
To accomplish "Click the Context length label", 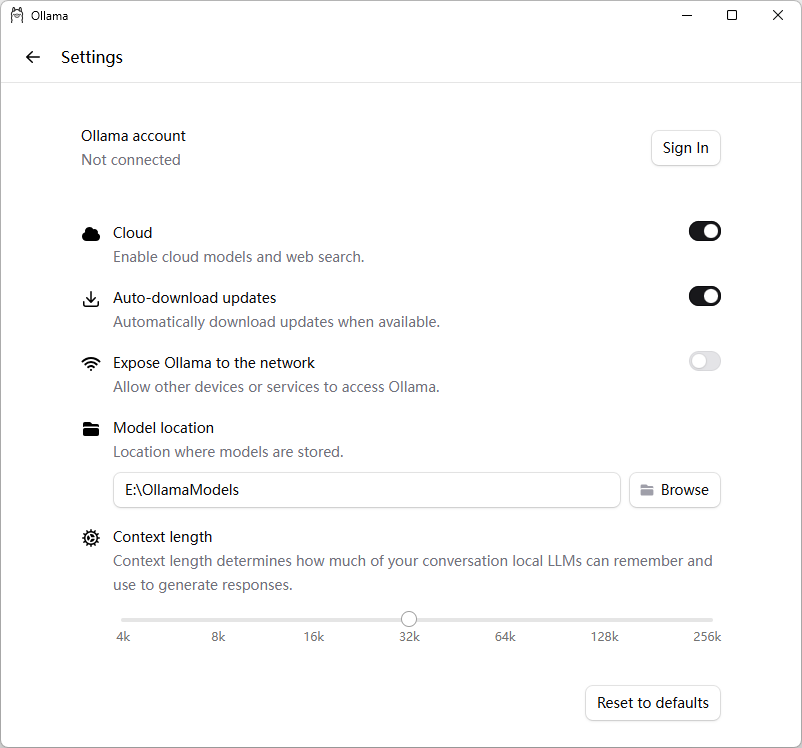I will [162, 537].
